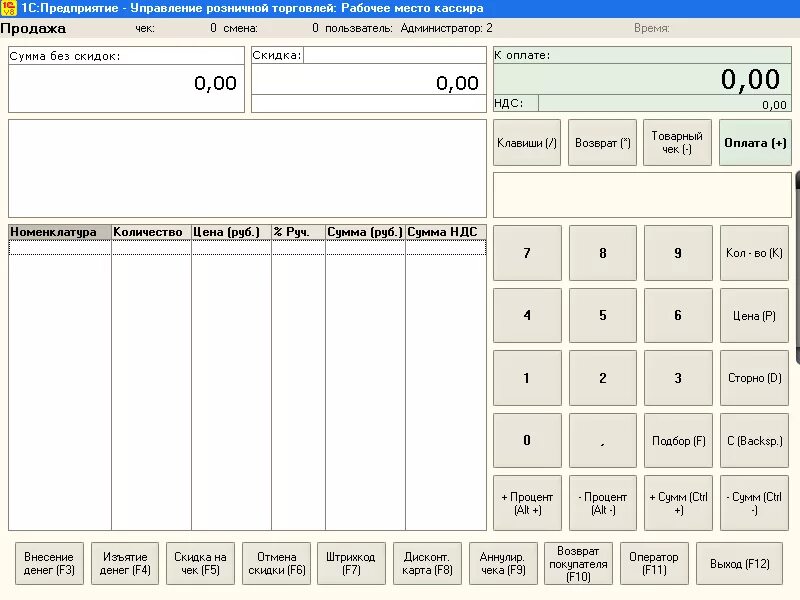Click Отмена скидки (F6)
This screenshot has width=800, height=600.
click(x=276, y=563)
